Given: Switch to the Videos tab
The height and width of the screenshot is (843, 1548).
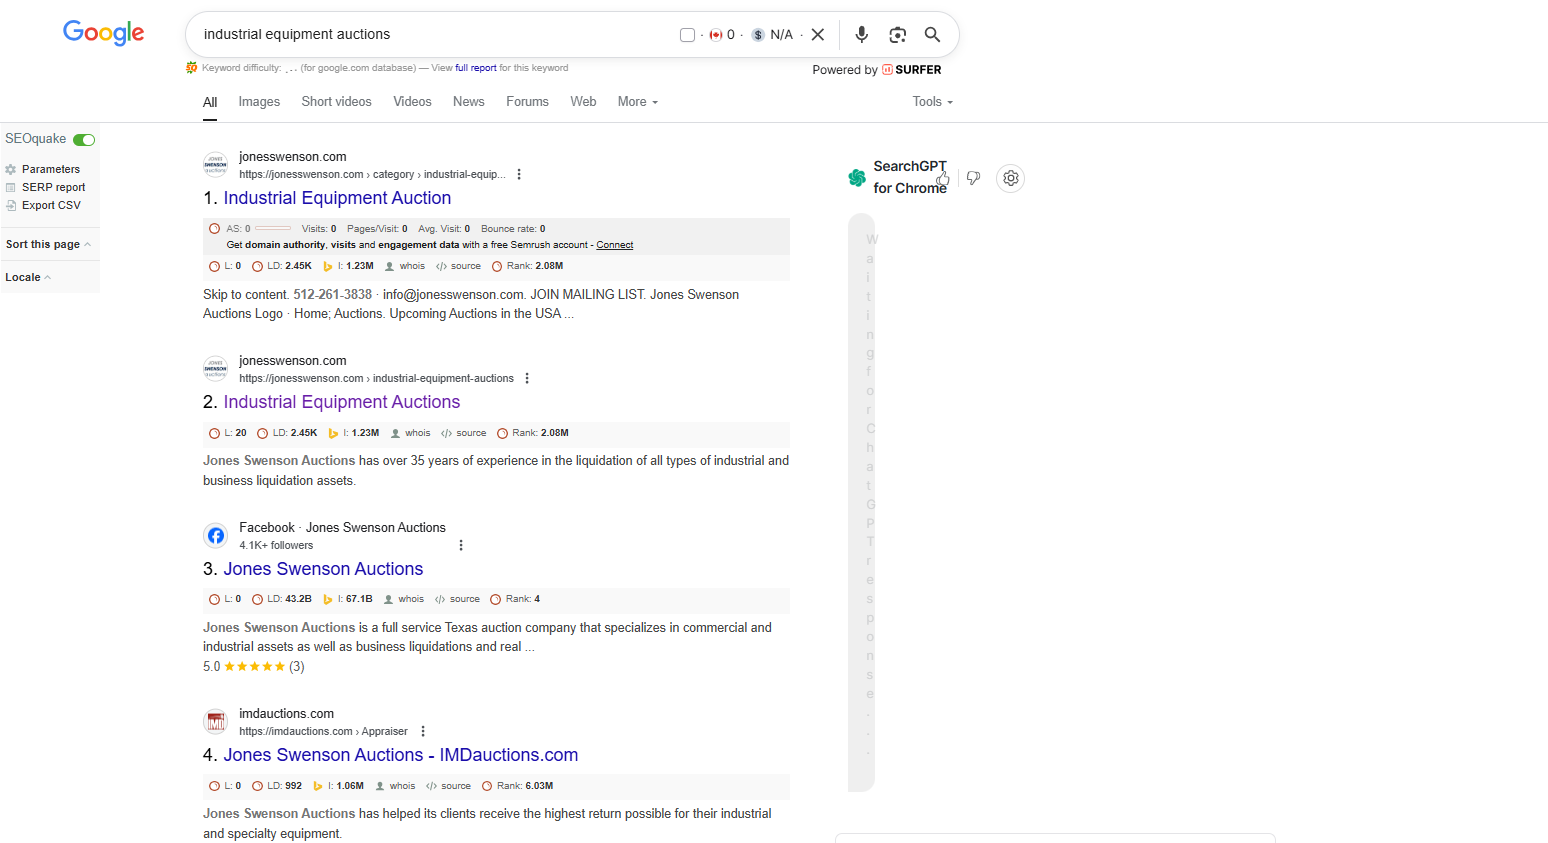Looking at the screenshot, I should tap(412, 102).
